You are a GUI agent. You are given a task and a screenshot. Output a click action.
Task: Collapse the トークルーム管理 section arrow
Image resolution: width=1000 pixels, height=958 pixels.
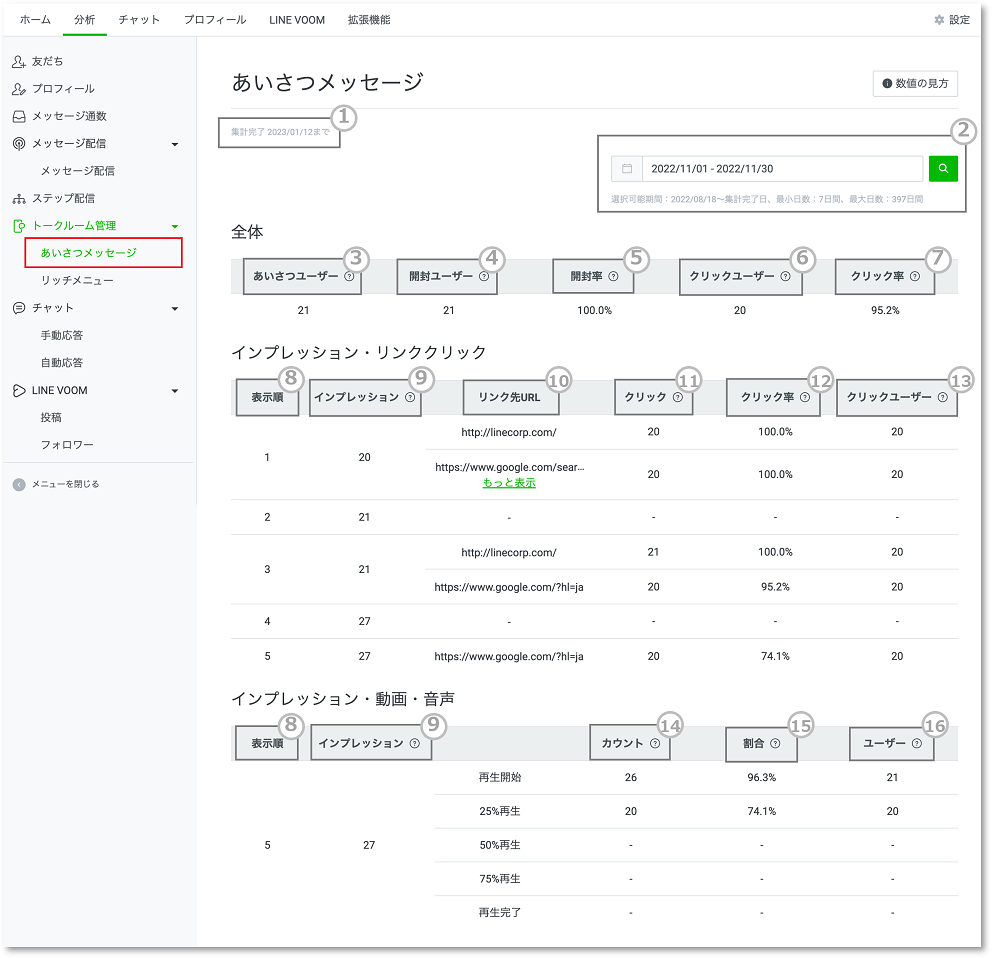point(175,226)
